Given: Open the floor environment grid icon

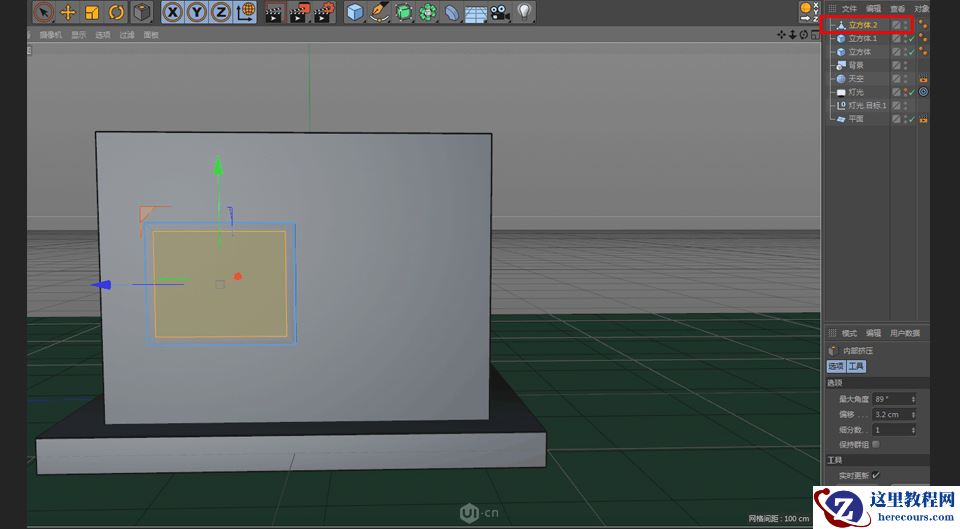Looking at the screenshot, I should (476, 13).
